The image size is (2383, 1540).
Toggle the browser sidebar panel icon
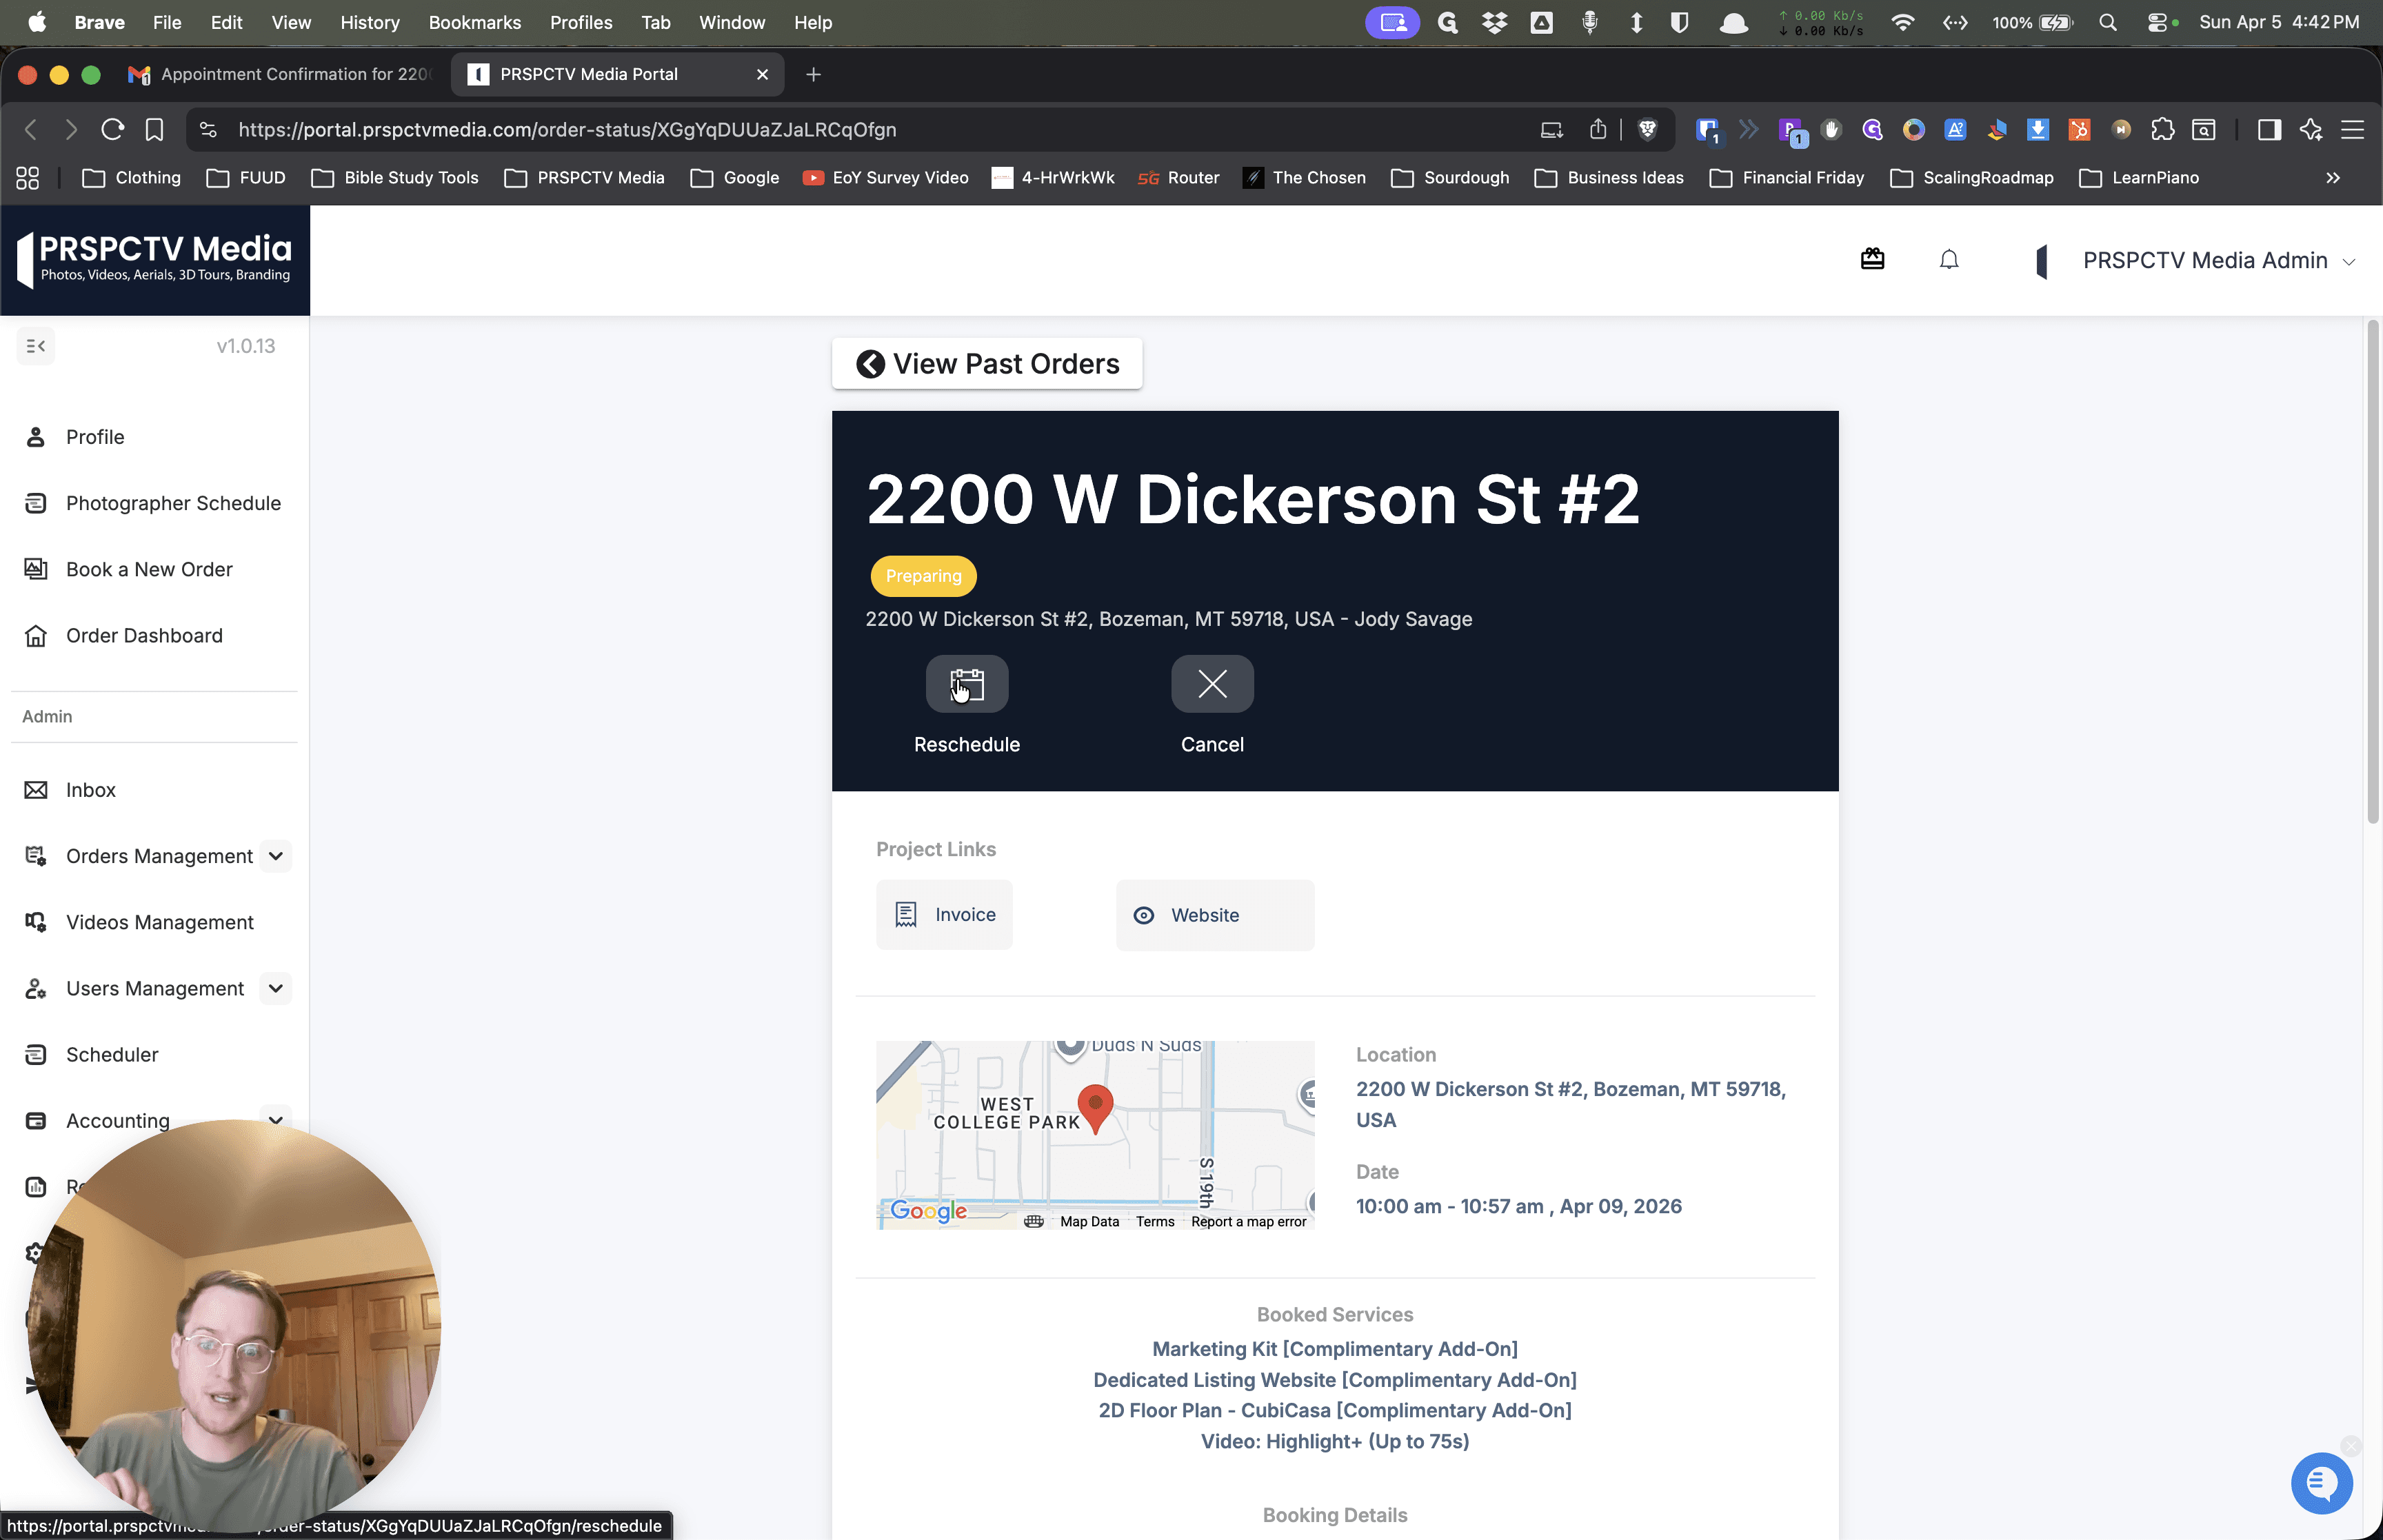pos(2269,129)
